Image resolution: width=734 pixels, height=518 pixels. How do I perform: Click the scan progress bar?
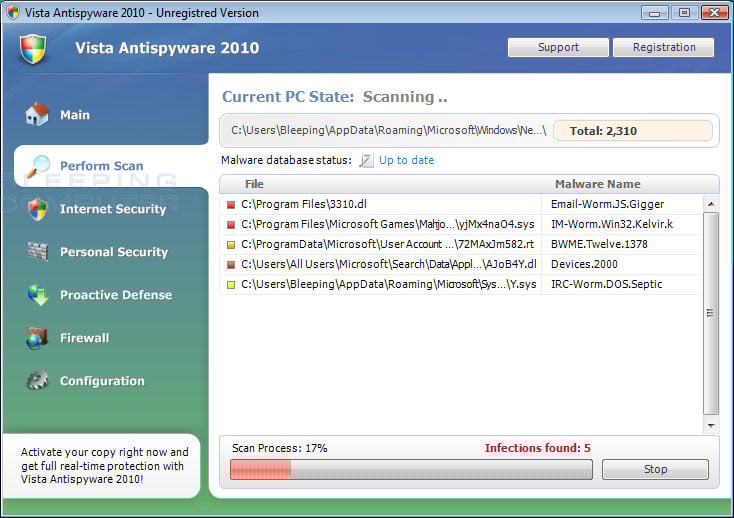pyautogui.click(x=411, y=469)
